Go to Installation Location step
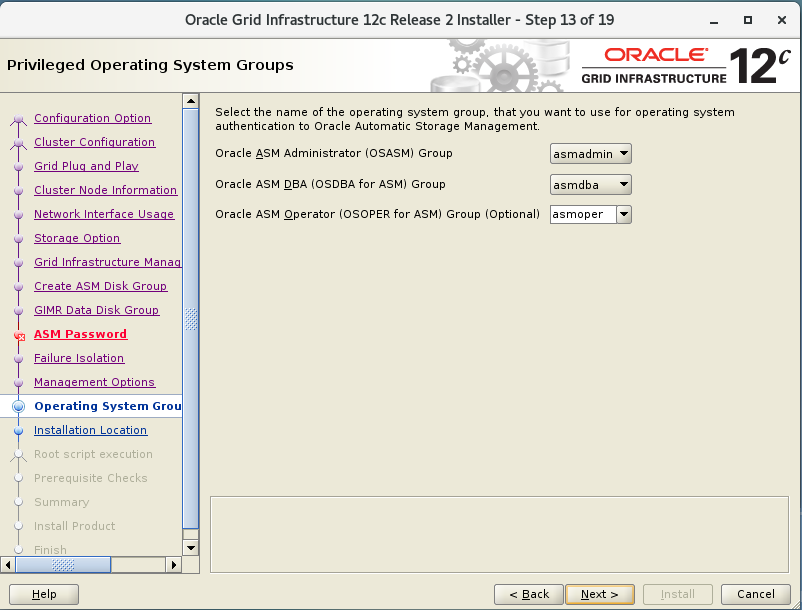The width and height of the screenshot is (802, 610). (x=91, y=431)
